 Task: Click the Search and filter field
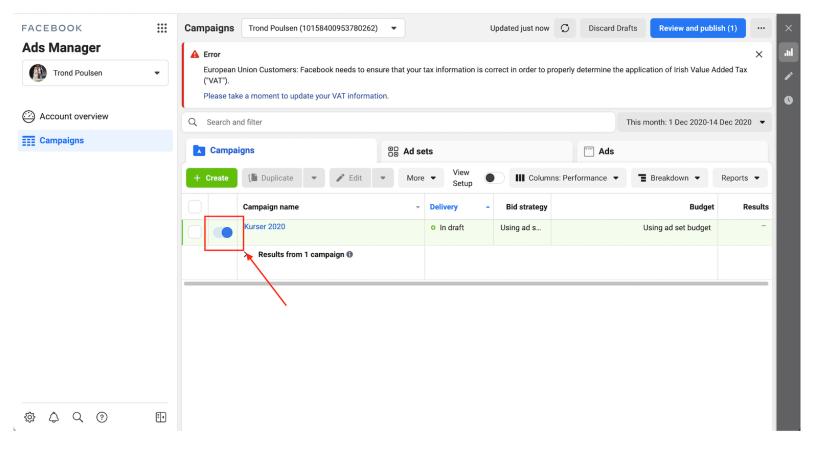[x=399, y=122]
